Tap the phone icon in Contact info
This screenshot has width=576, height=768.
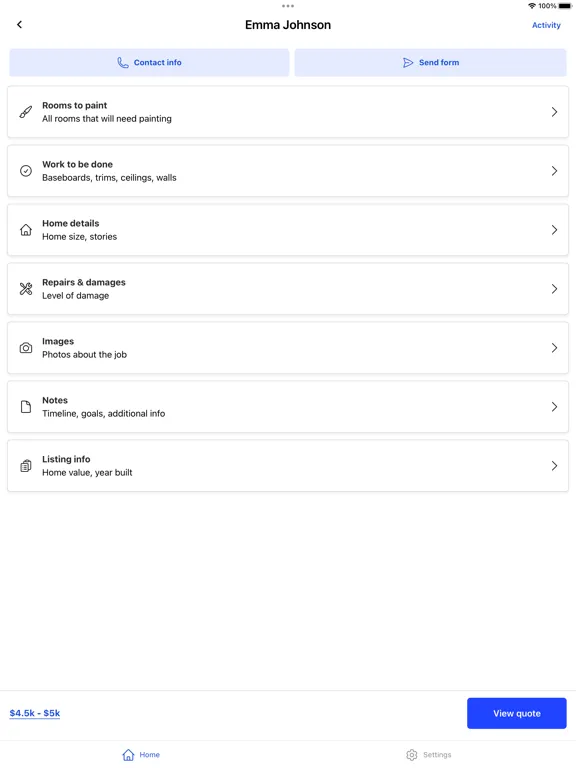pos(123,63)
